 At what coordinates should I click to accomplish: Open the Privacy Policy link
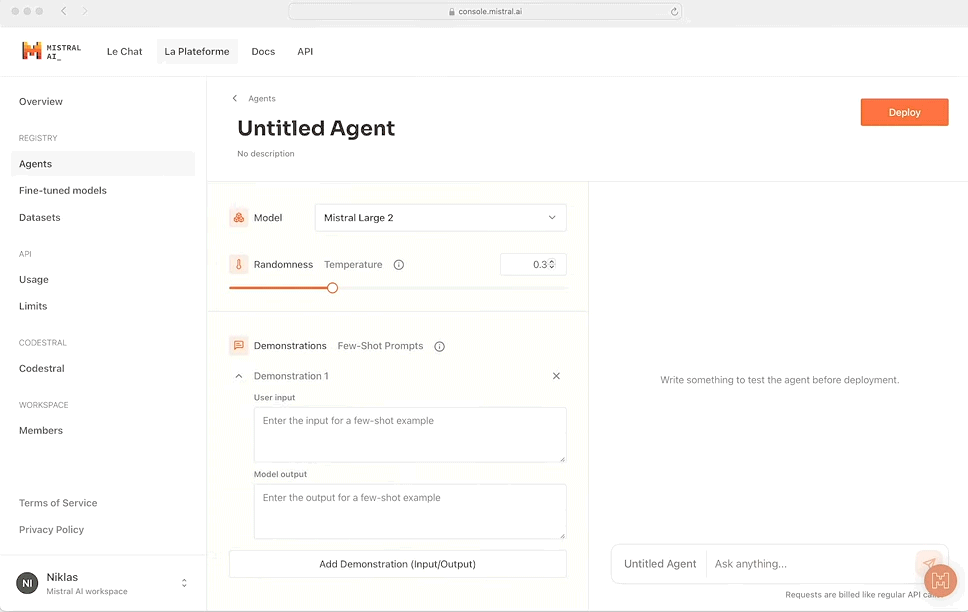[51, 529]
